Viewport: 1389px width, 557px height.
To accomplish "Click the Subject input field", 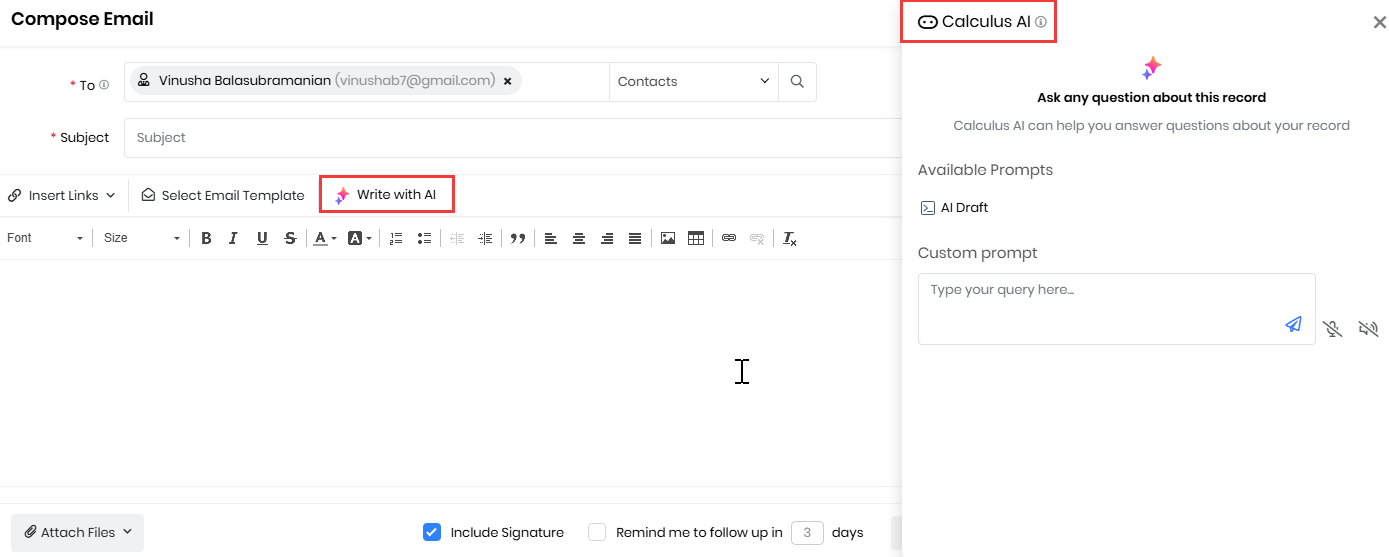I will click(x=512, y=138).
